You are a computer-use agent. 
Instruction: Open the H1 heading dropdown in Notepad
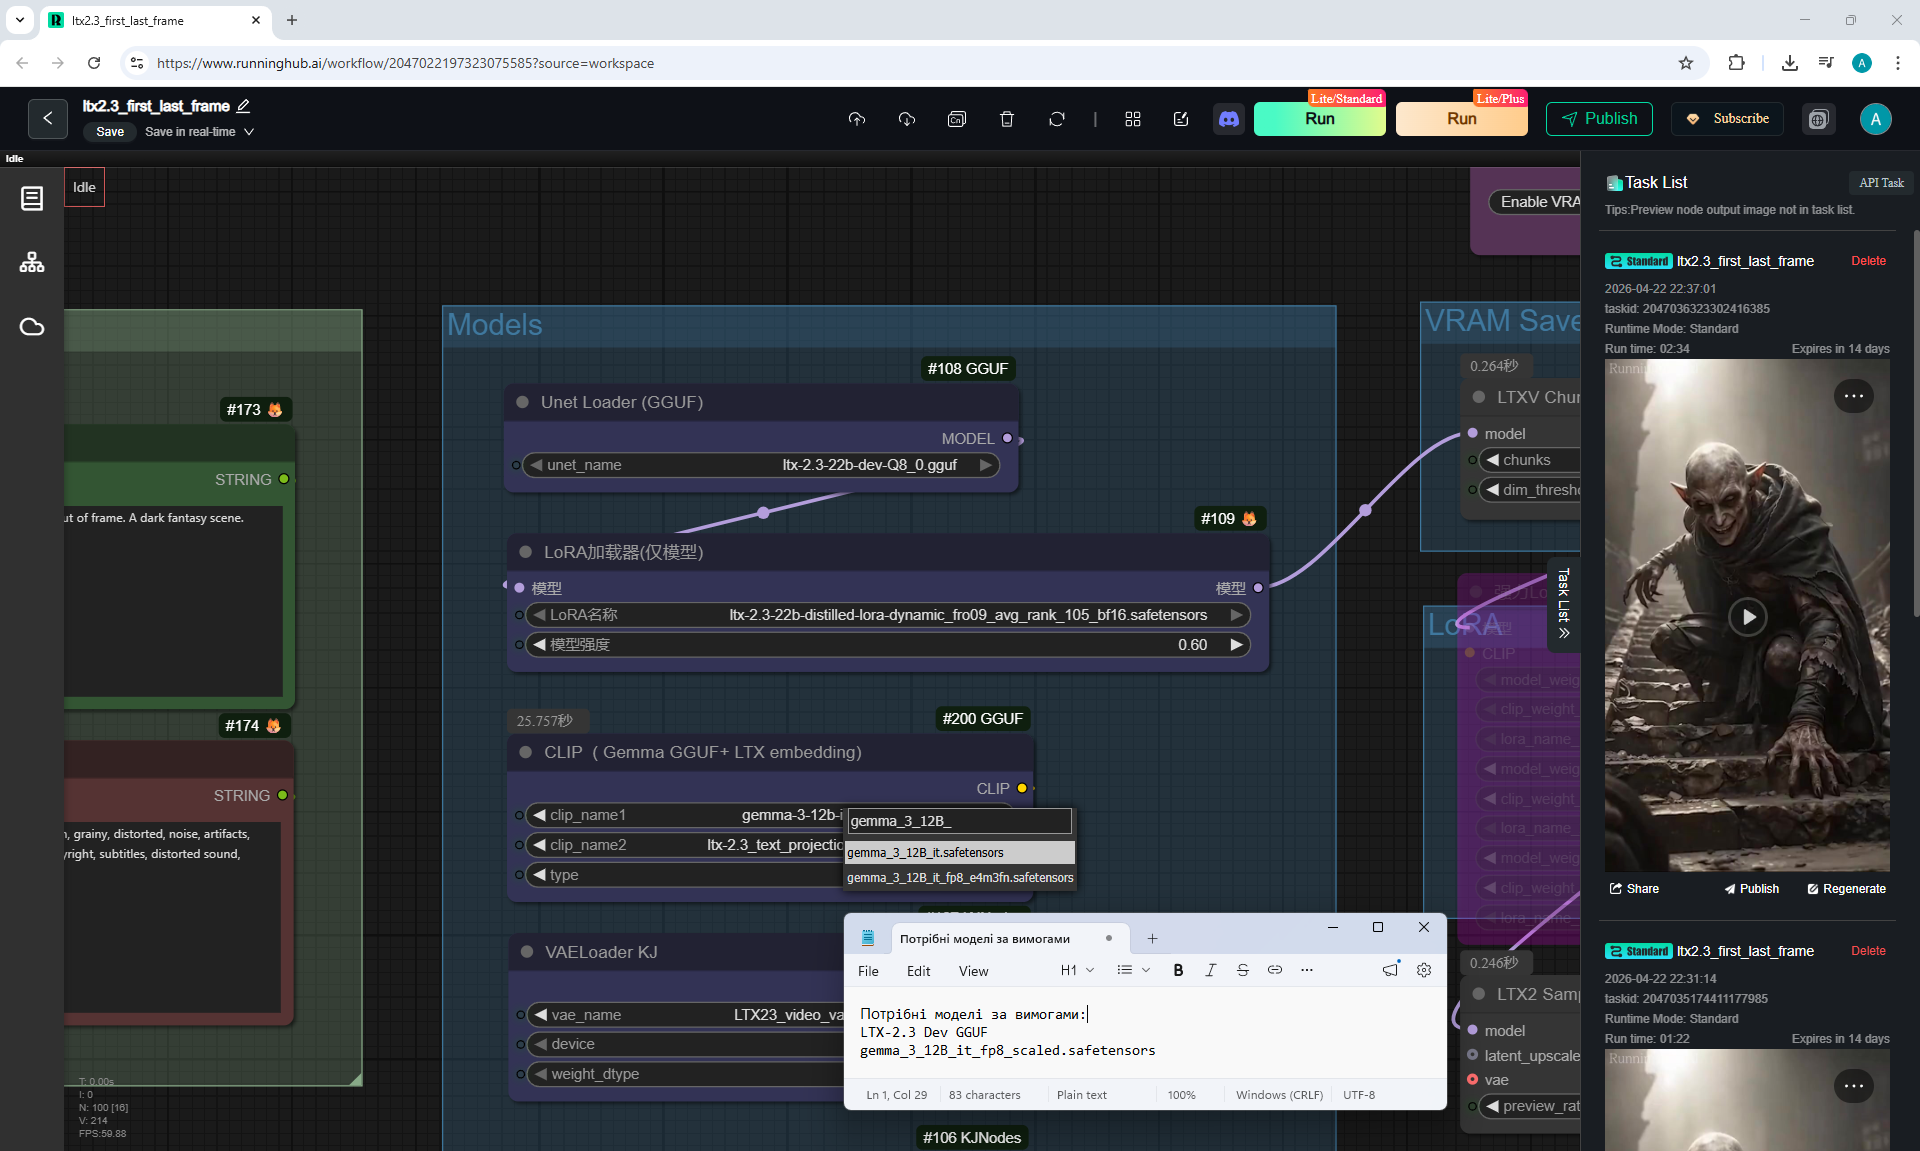pyautogui.click(x=1077, y=970)
